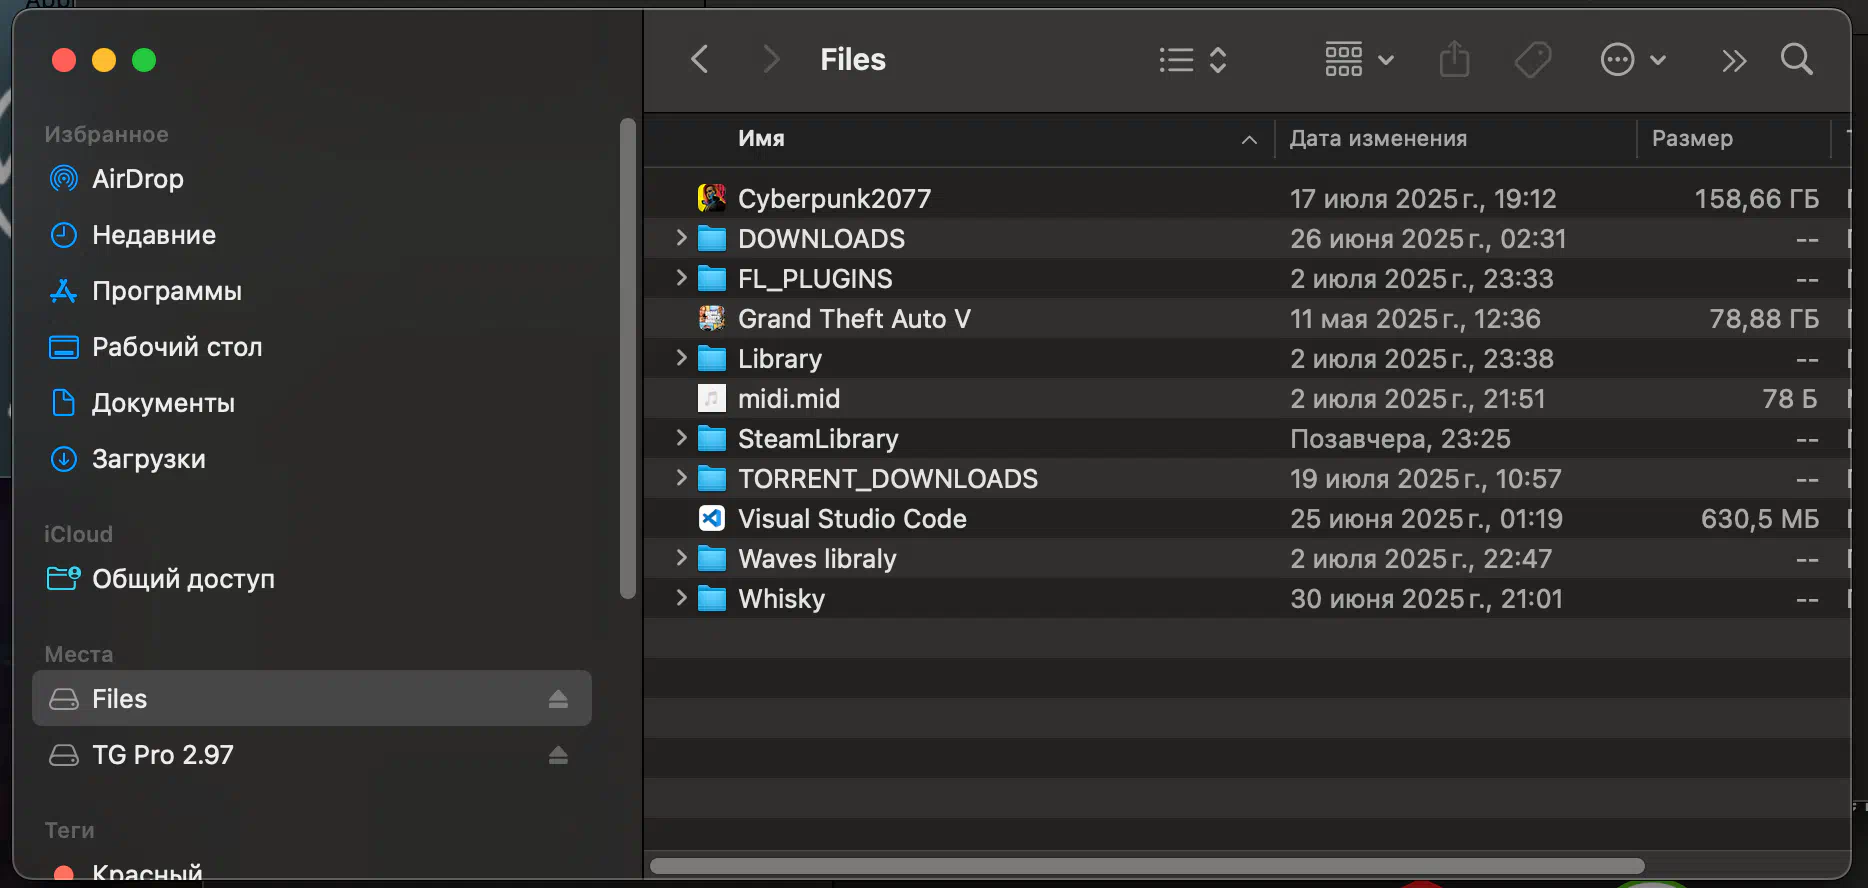
Task: Expand the SteamLibrary folder
Action: click(681, 438)
